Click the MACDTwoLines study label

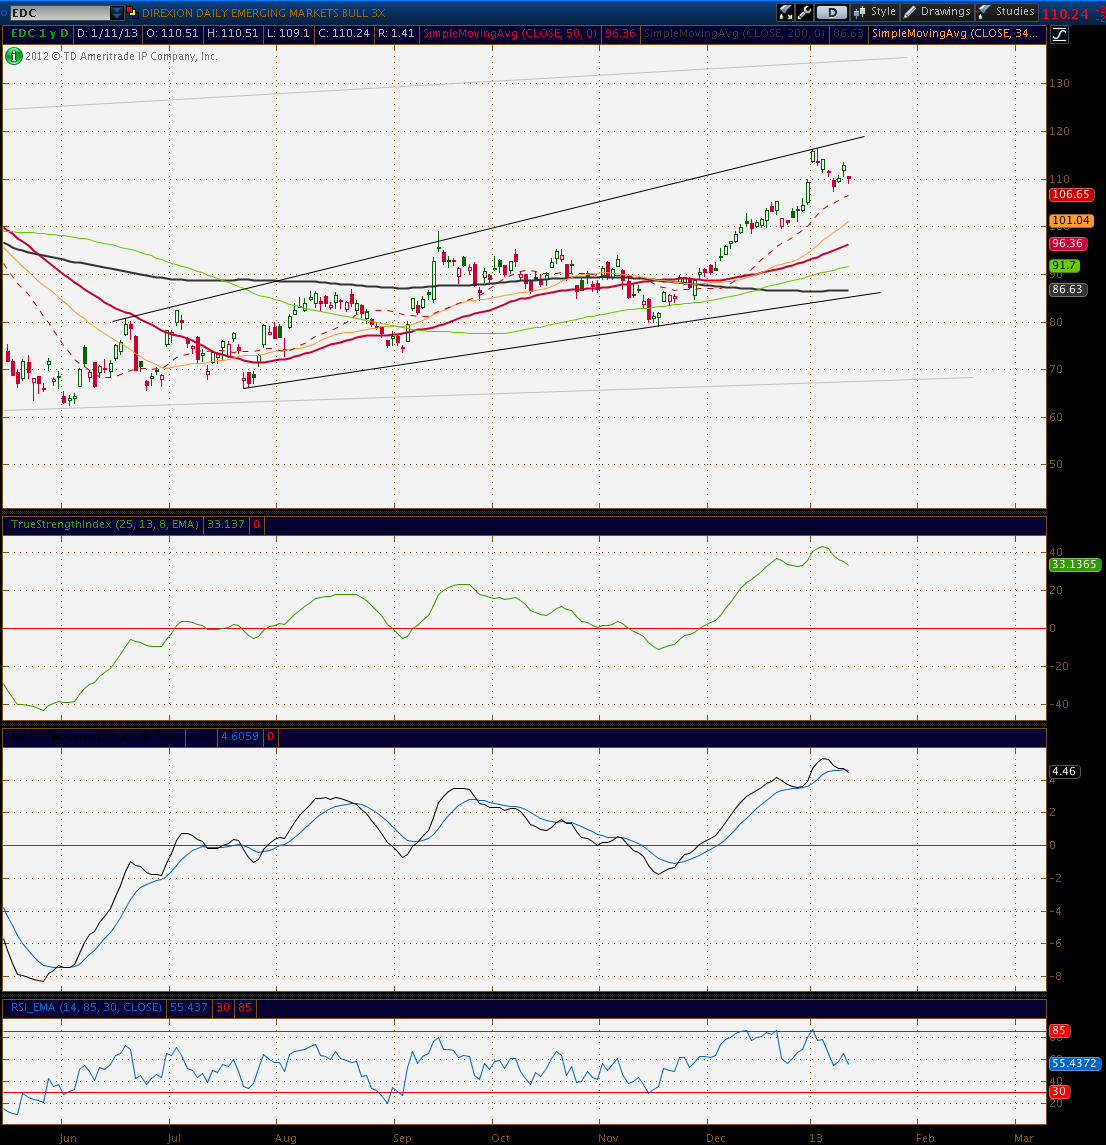[x=93, y=736]
